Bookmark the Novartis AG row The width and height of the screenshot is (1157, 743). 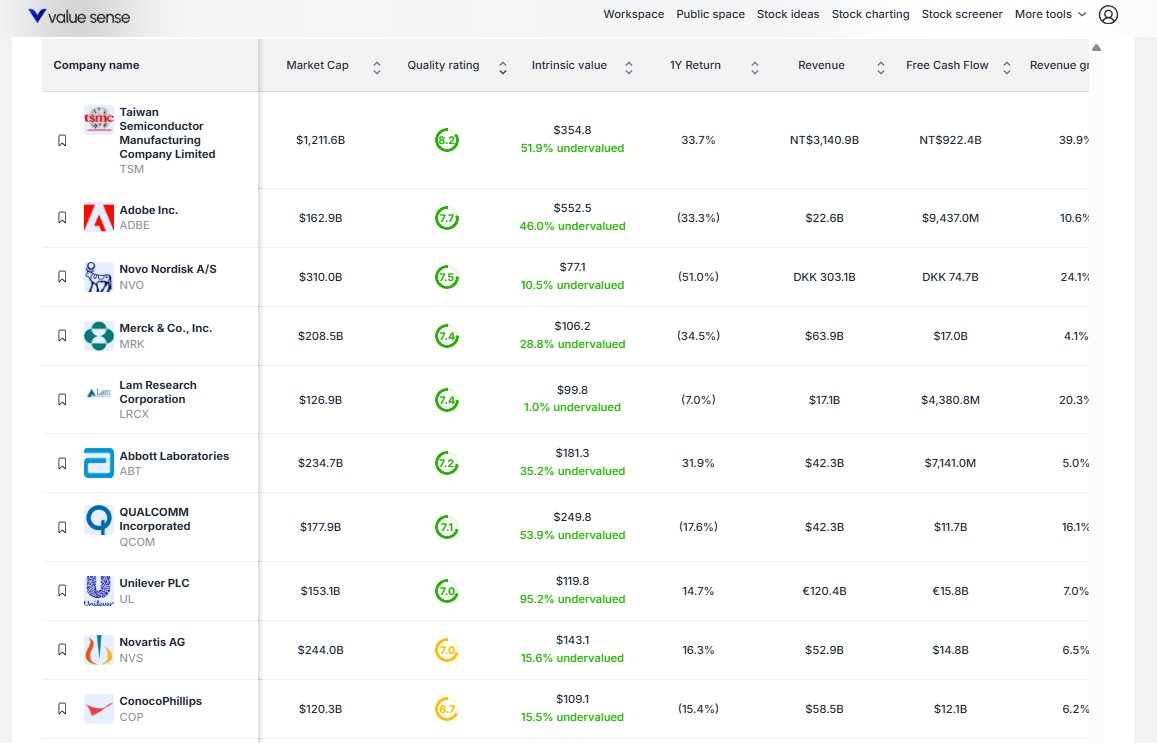click(63, 650)
